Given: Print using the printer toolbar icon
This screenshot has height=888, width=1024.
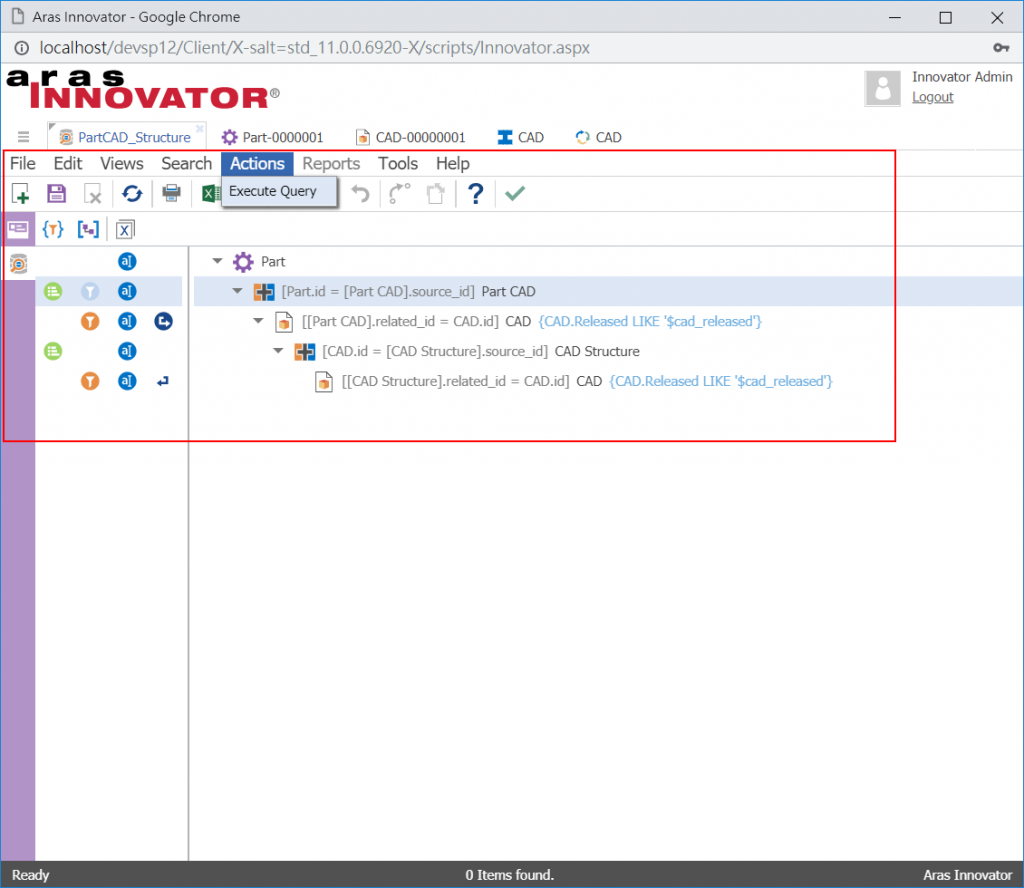Looking at the screenshot, I should pos(171,193).
